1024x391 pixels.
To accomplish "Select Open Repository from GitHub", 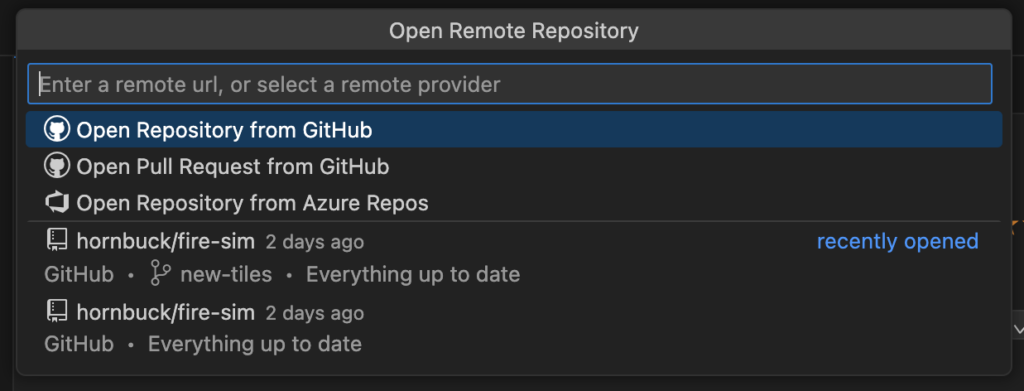I will 514,129.
